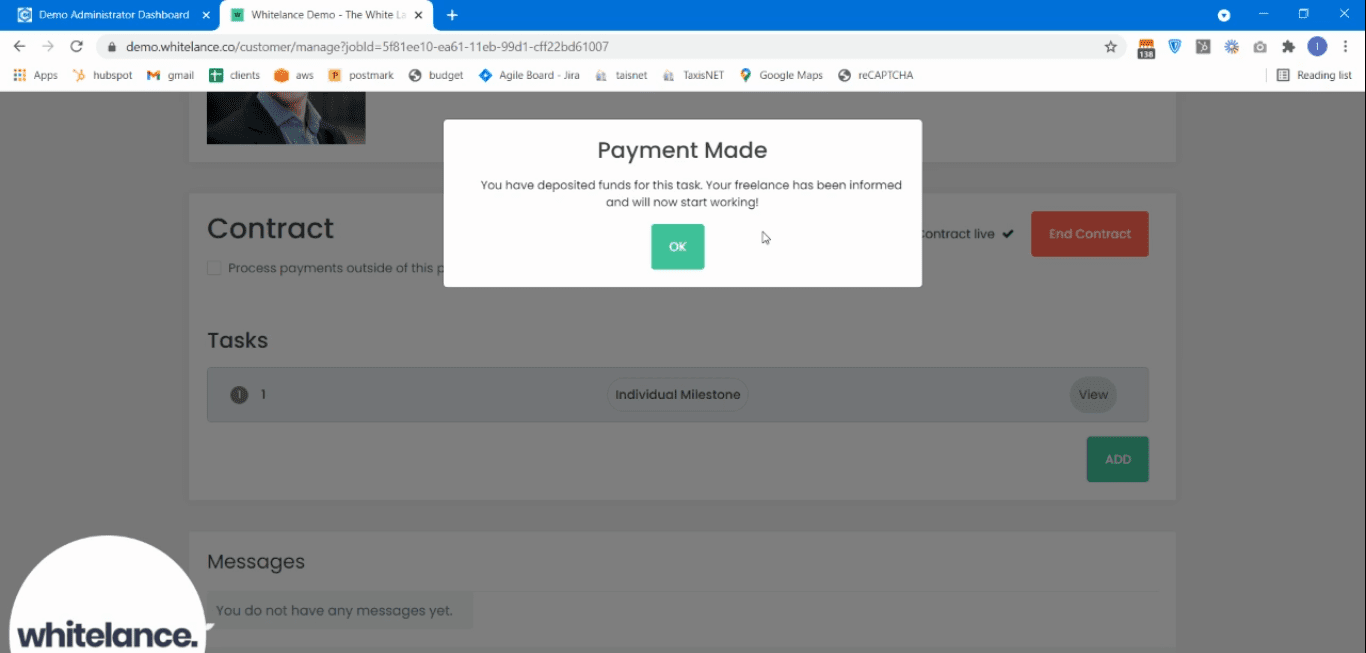Open the taisnet bookmark
1366x653 pixels.
coord(621,75)
